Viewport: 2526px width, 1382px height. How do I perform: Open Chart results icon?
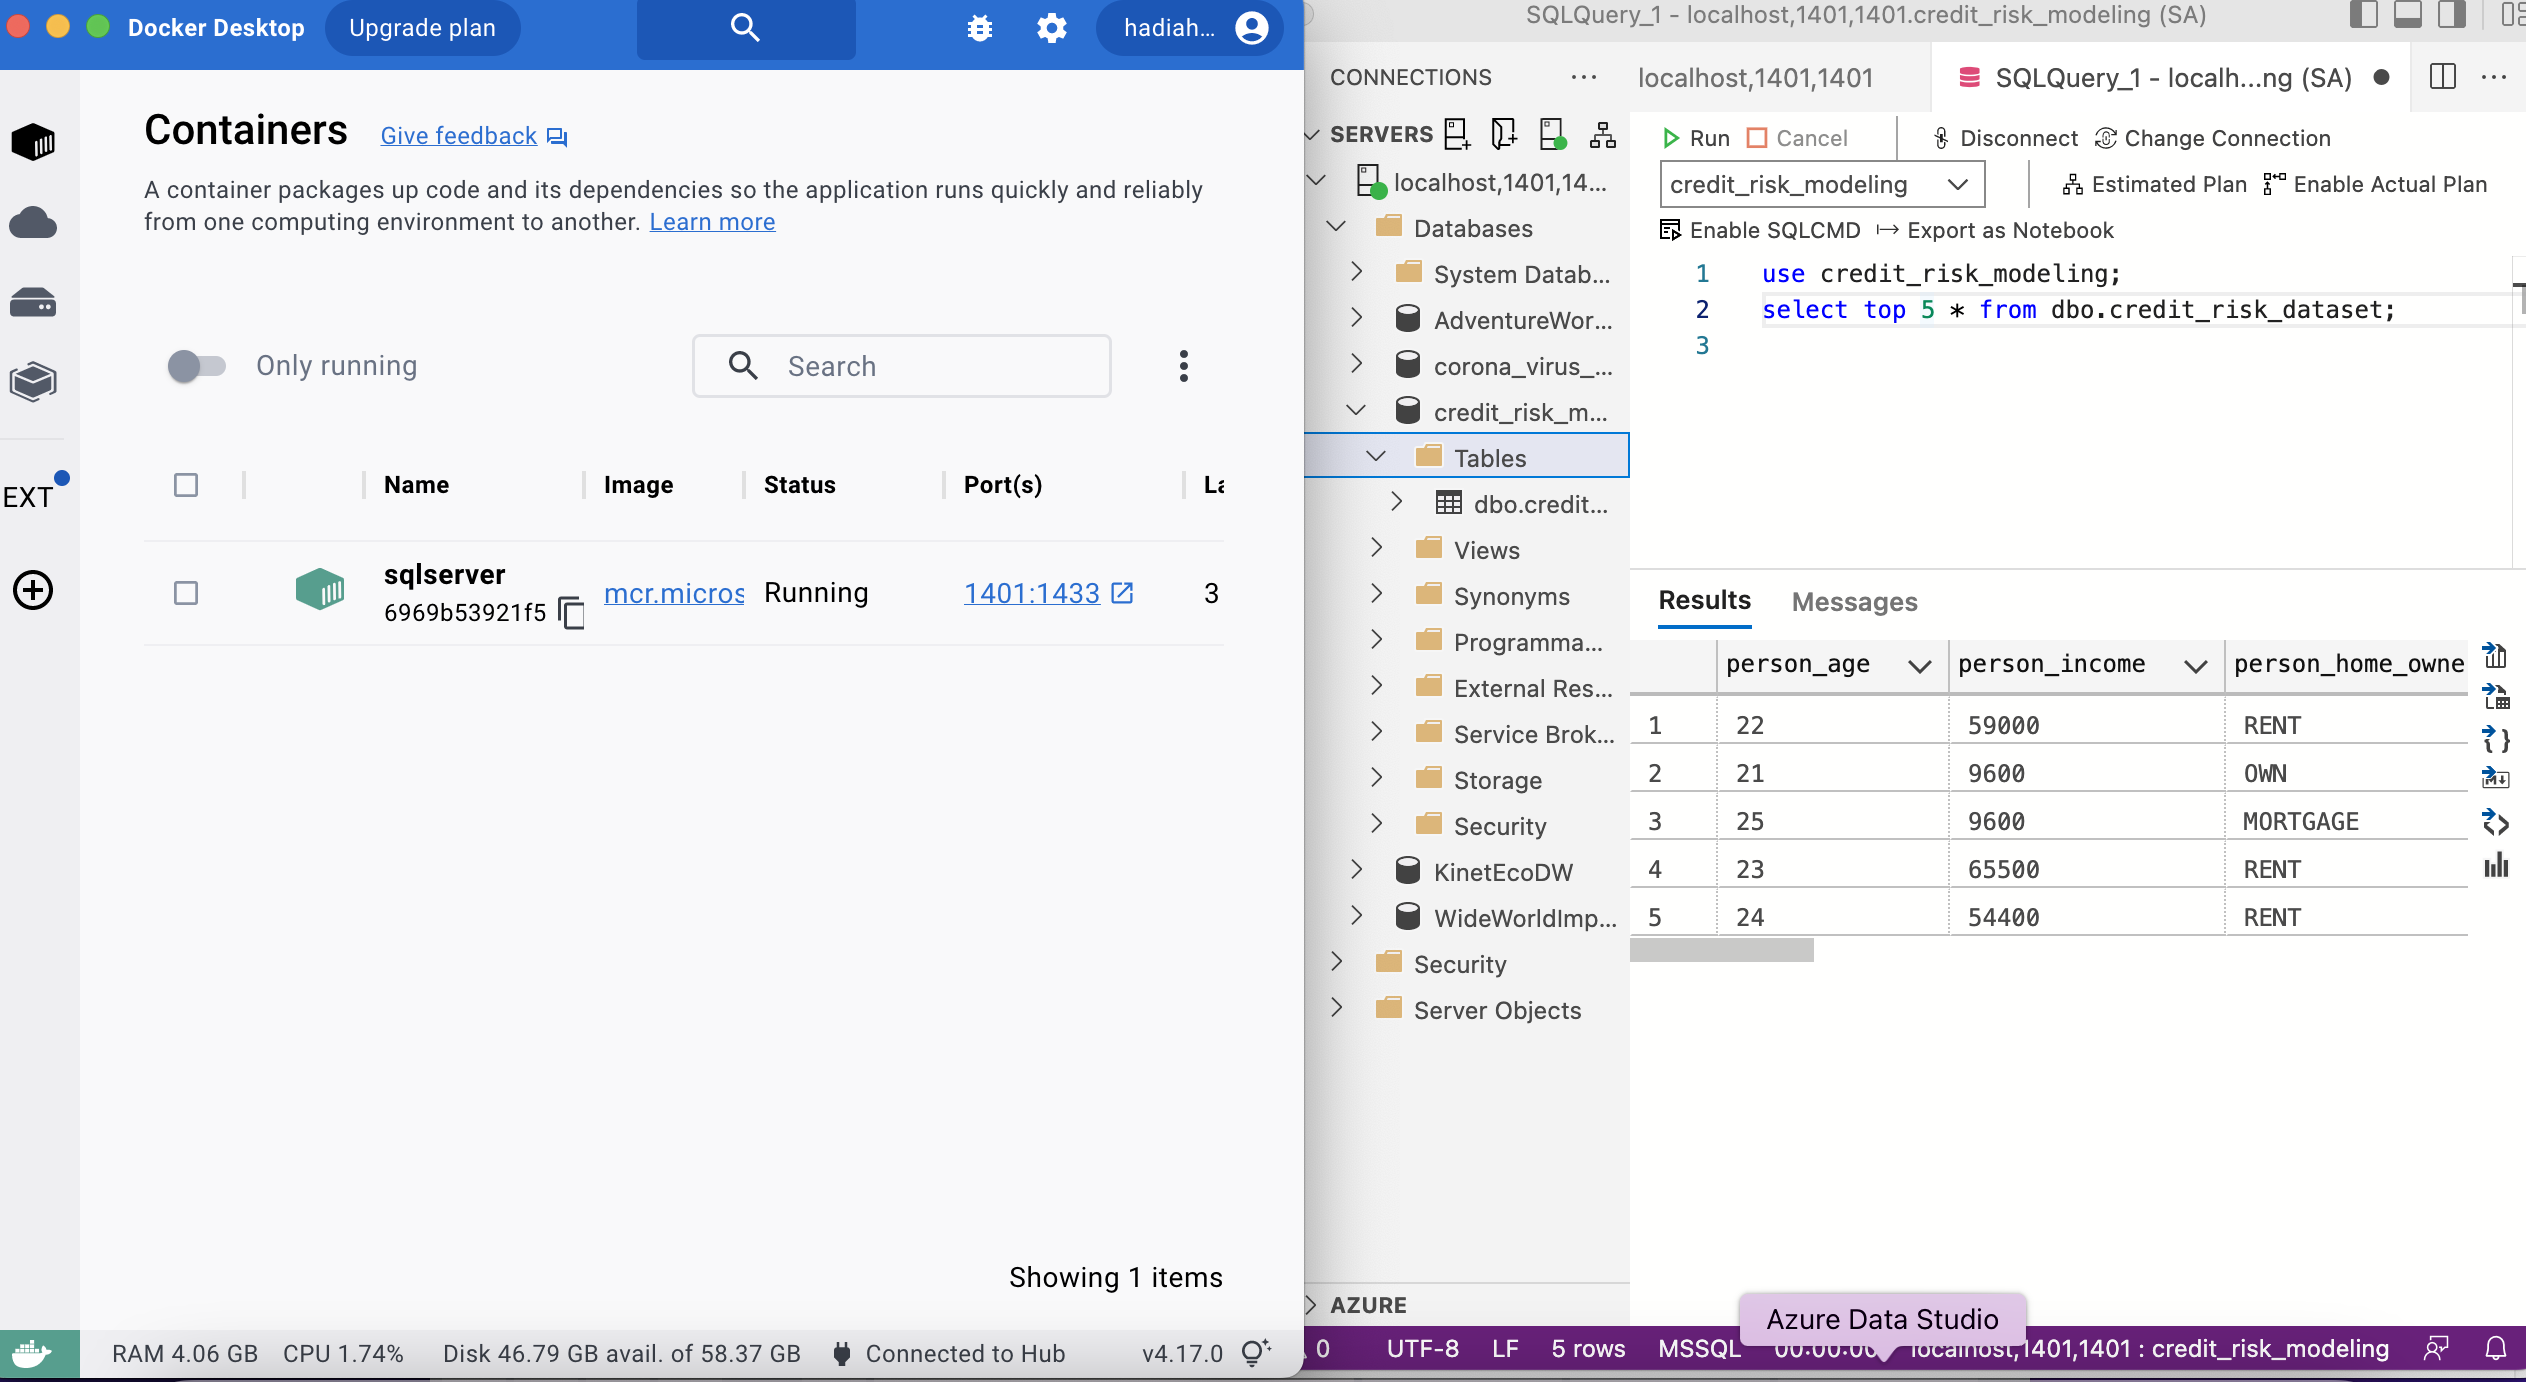2496,865
